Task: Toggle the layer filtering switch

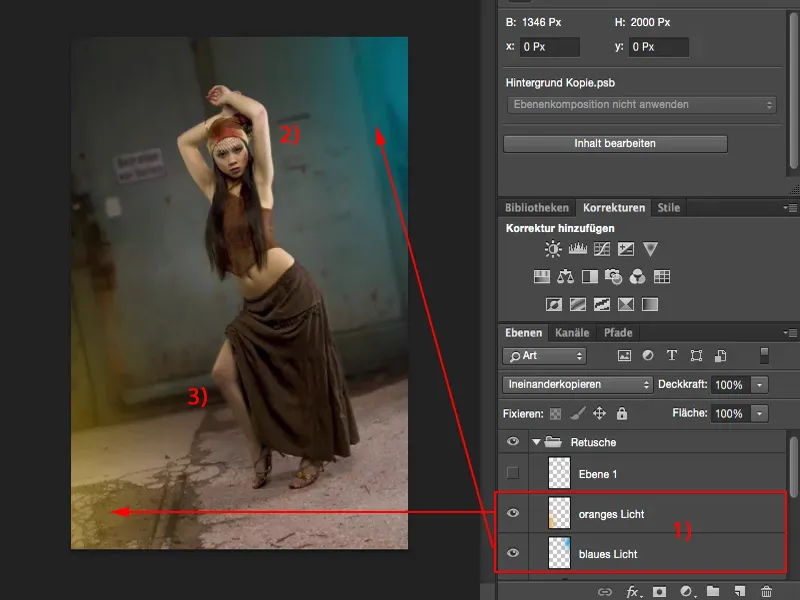Action: (x=764, y=356)
